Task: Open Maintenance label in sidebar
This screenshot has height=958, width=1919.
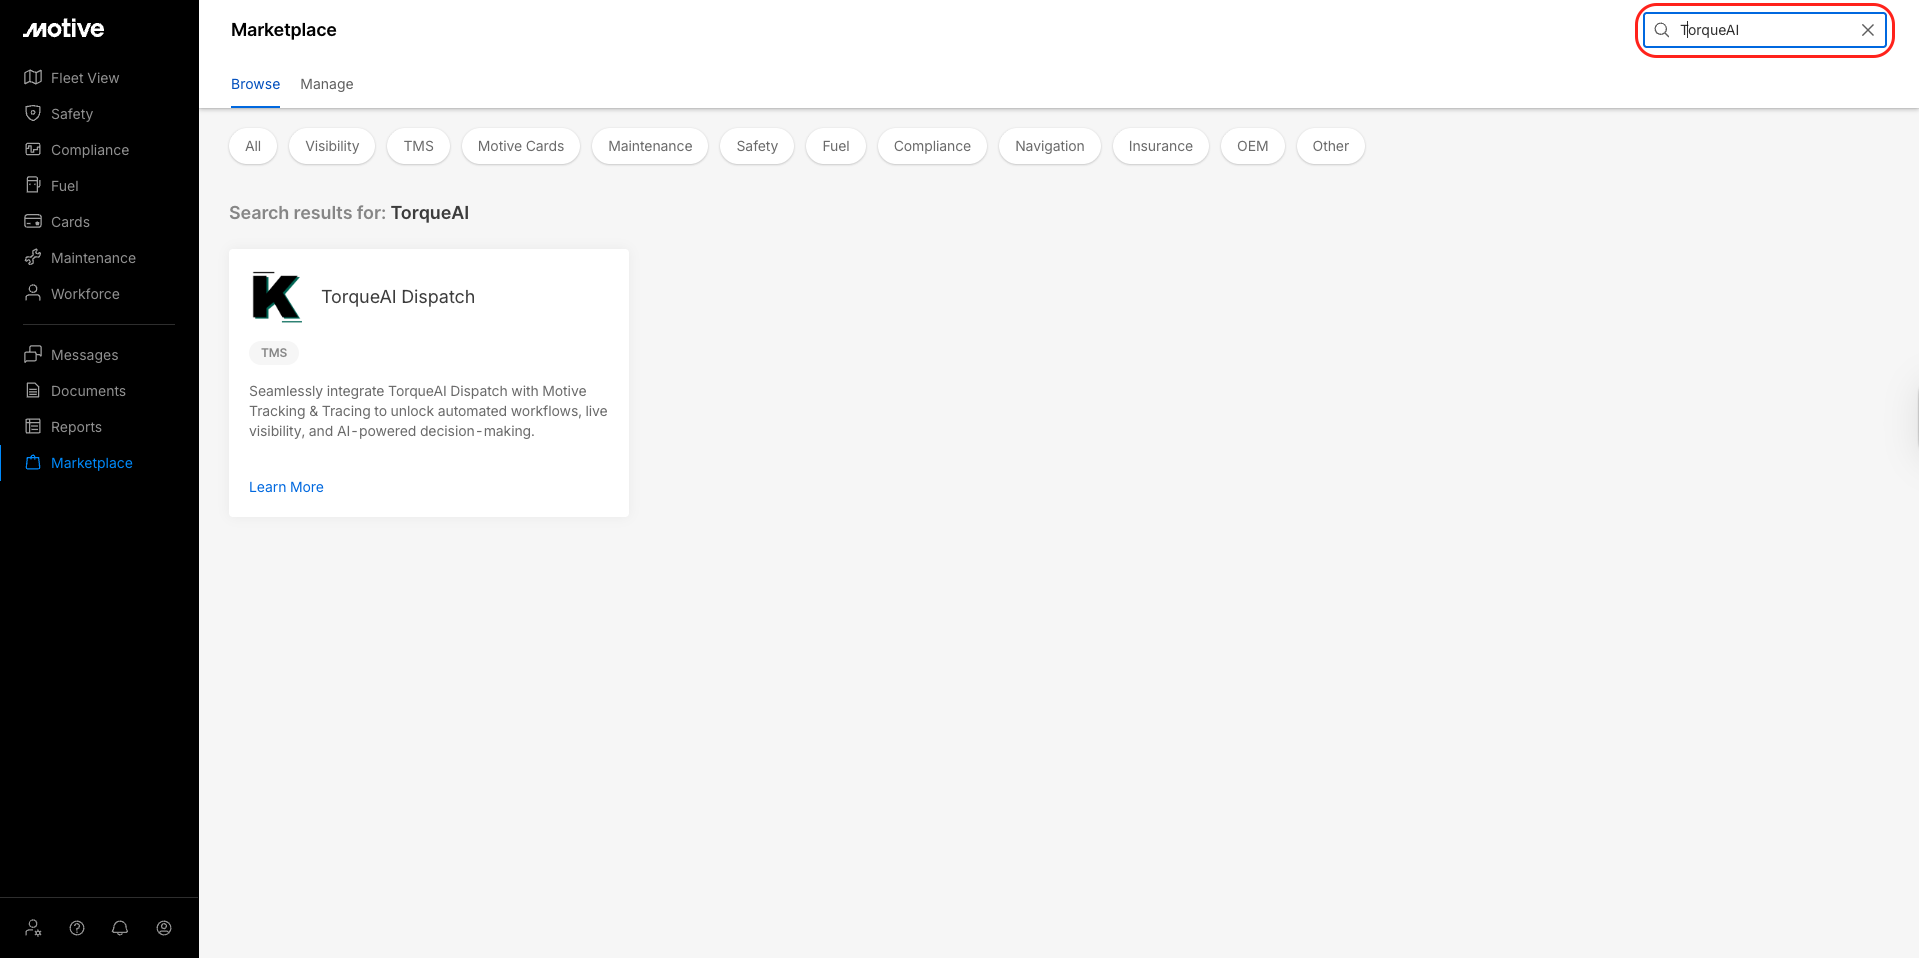Action: coord(93,258)
